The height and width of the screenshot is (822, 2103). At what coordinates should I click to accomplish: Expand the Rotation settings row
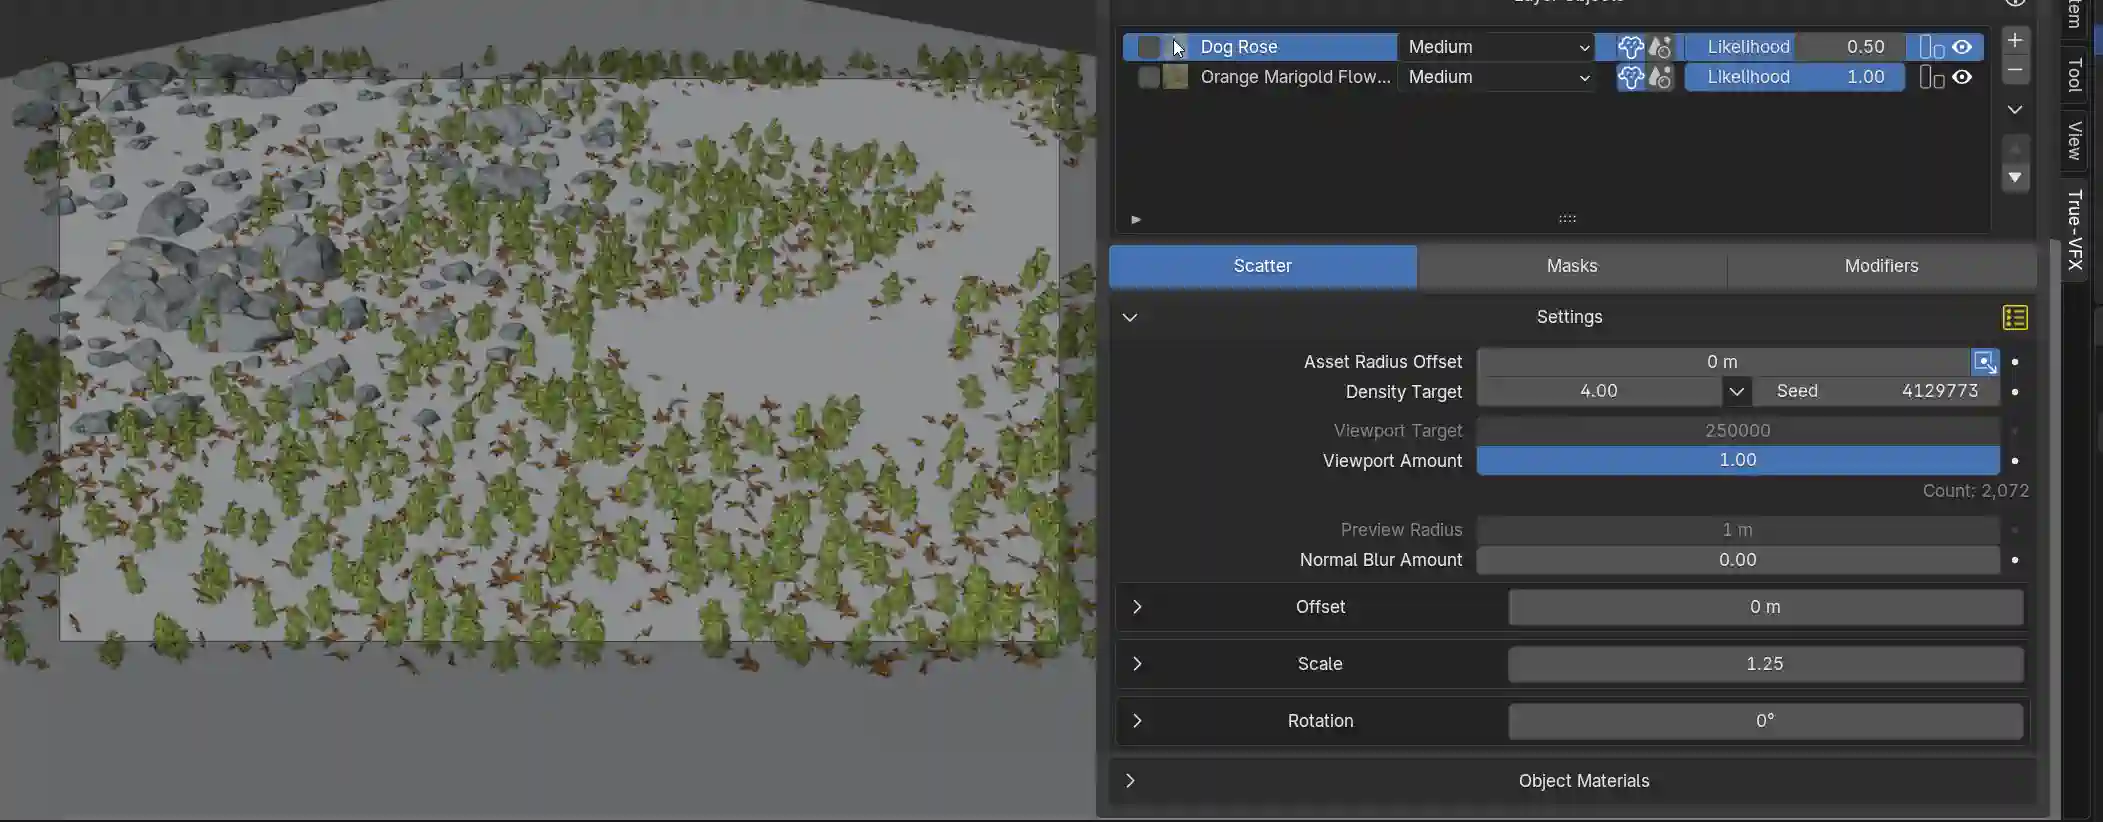coord(1137,721)
